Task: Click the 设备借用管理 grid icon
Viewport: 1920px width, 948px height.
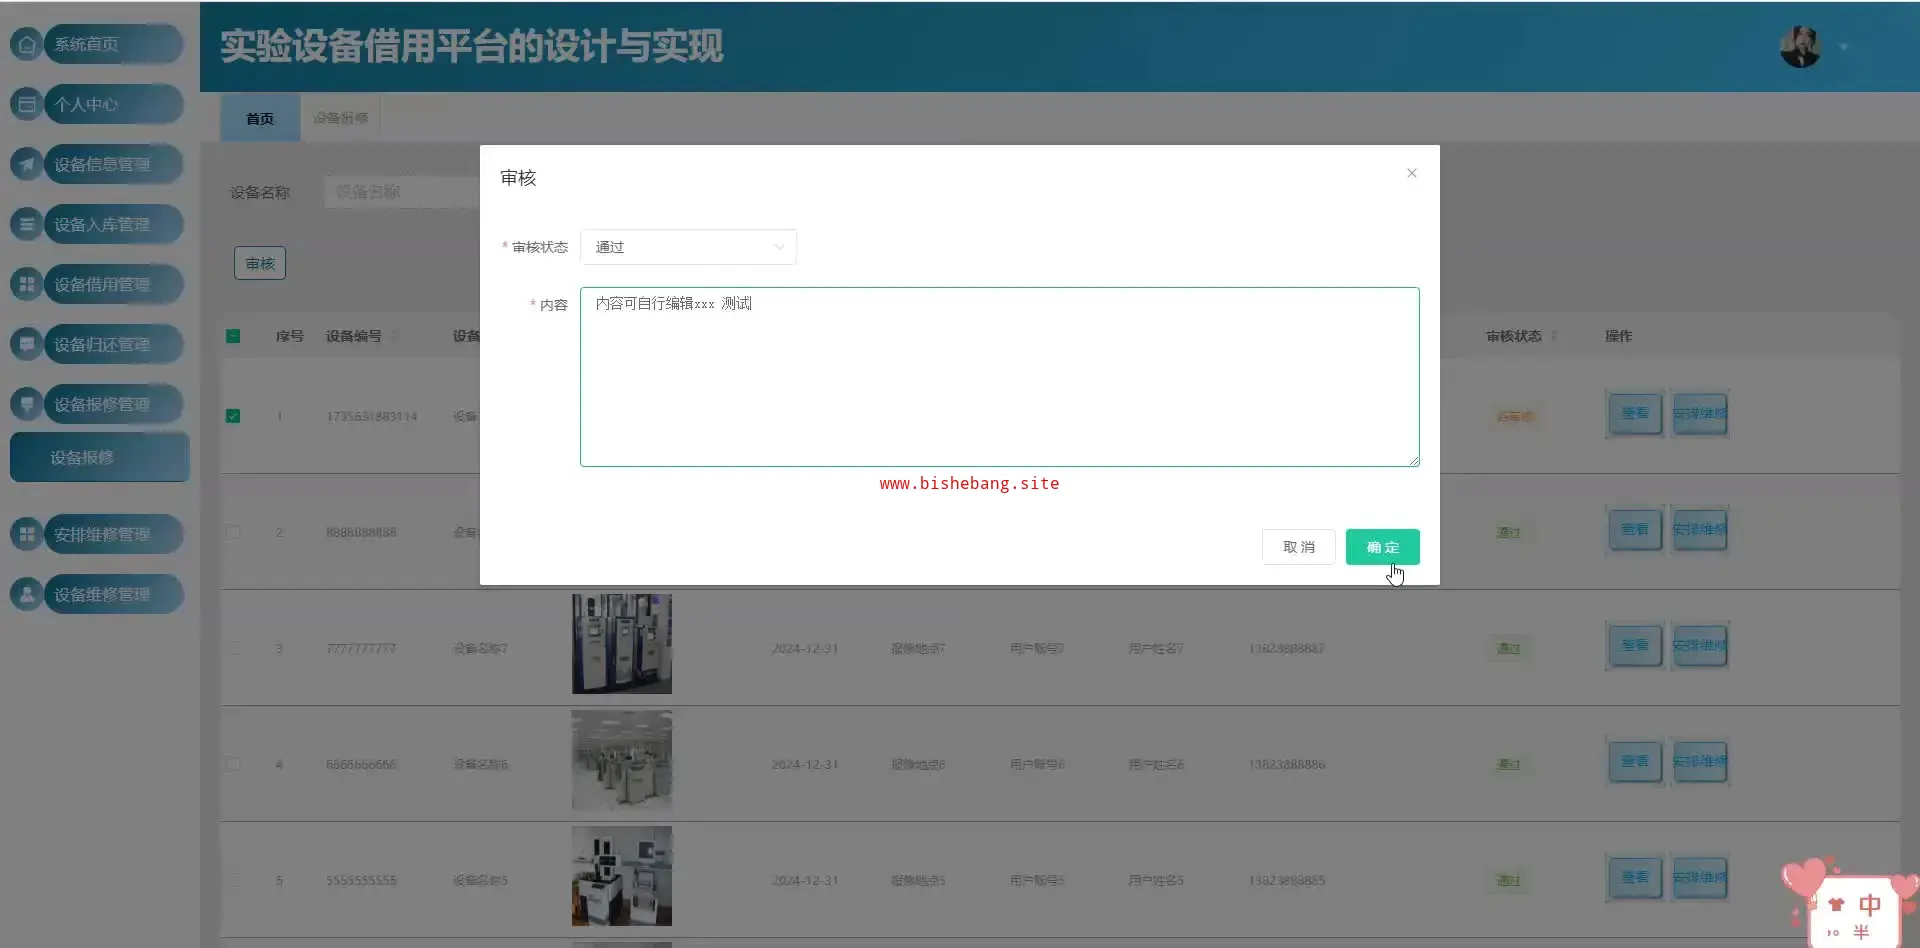Action: [x=27, y=284]
